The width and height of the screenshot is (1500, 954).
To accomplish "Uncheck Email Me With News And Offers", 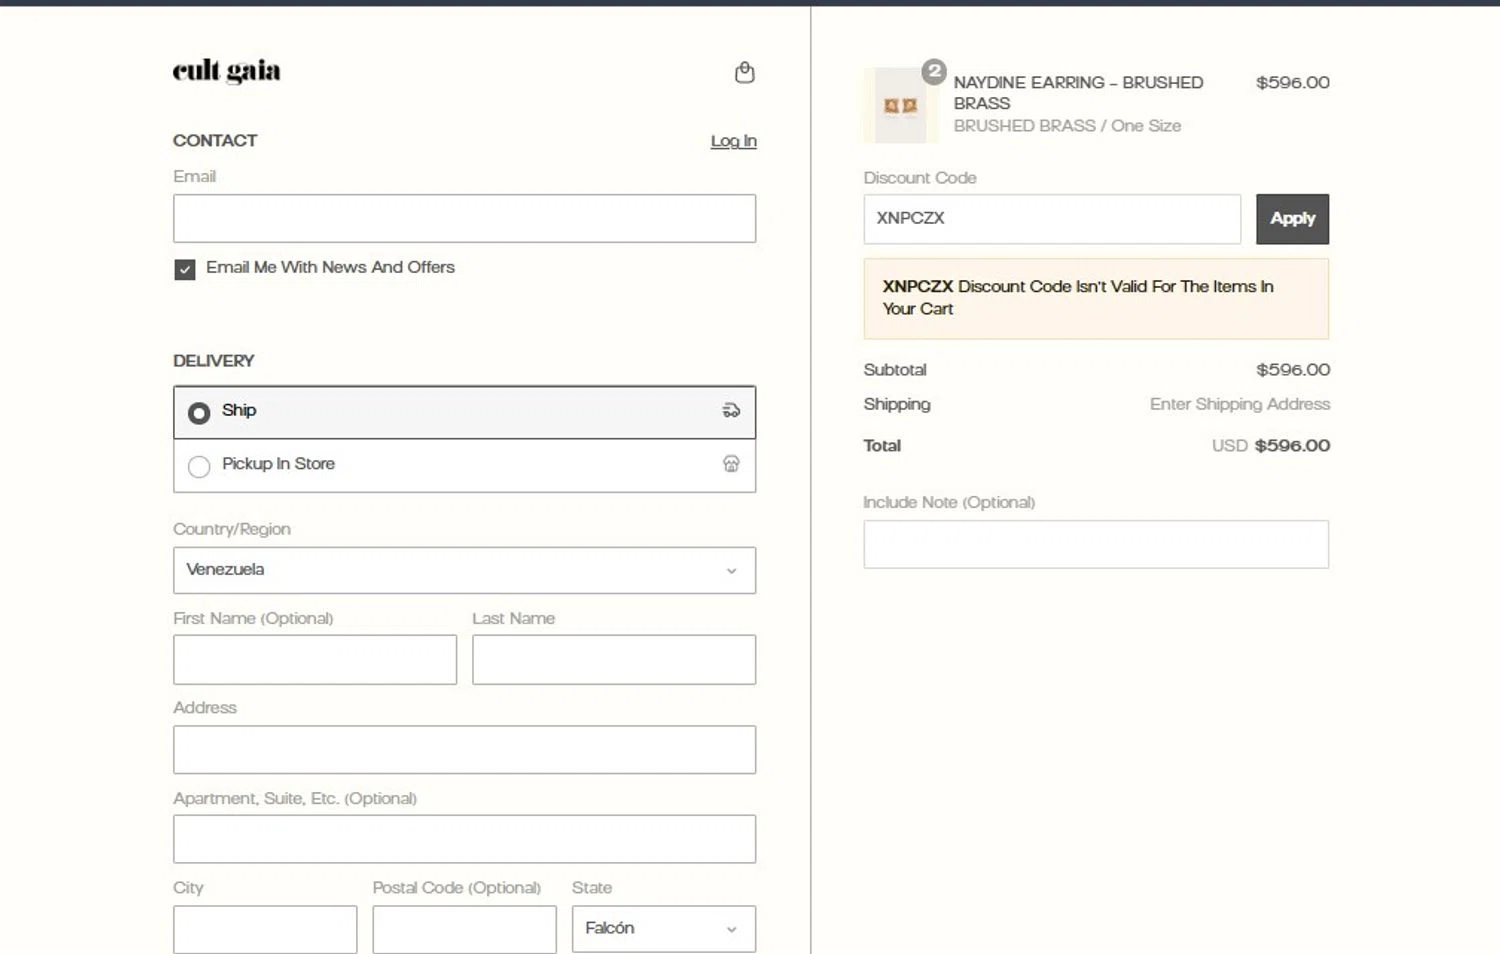I will pyautogui.click(x=185, y=269).
